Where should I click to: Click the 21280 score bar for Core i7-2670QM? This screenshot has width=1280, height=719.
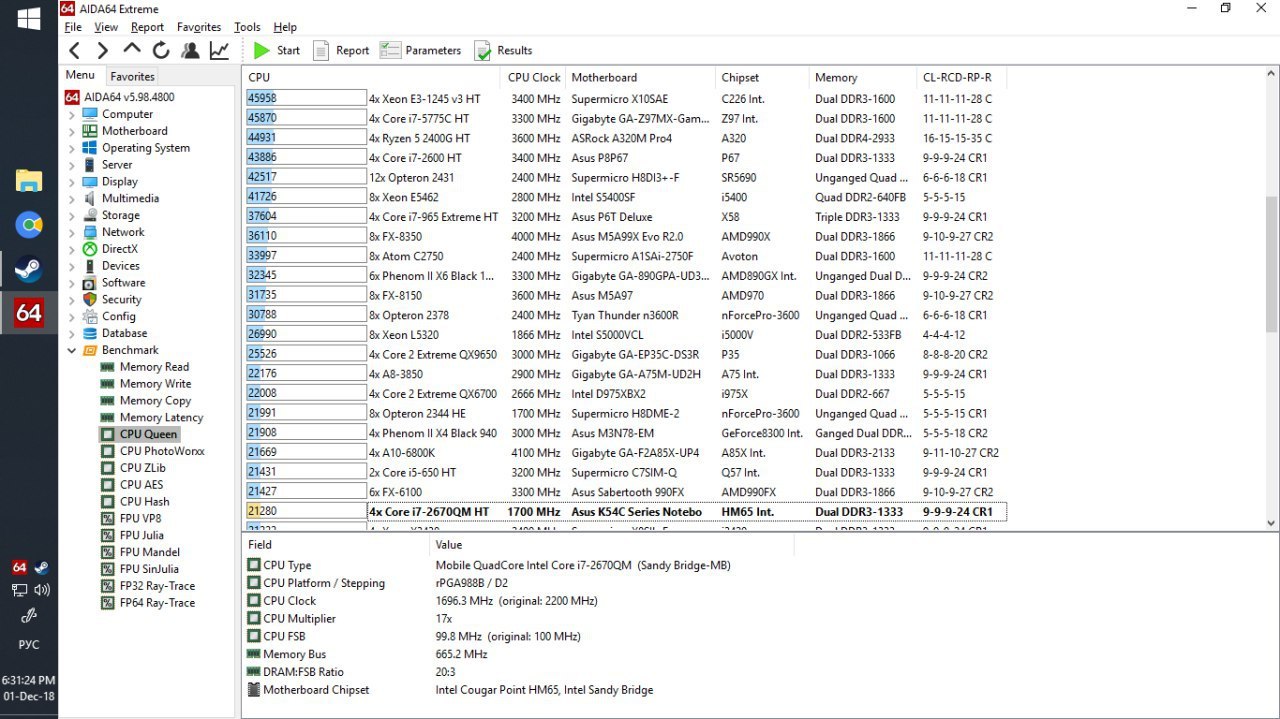coord(306,512)
